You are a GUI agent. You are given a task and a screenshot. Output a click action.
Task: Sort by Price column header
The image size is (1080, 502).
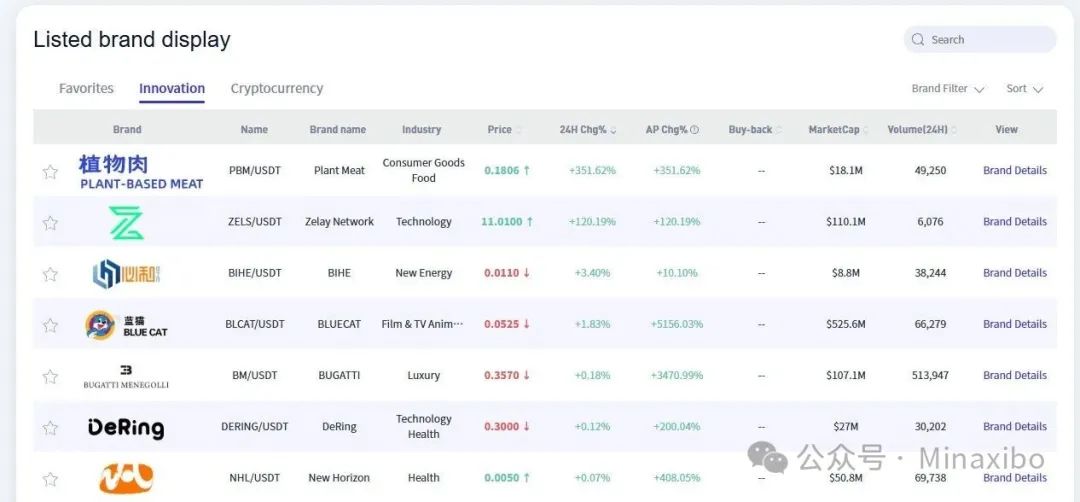504,129
